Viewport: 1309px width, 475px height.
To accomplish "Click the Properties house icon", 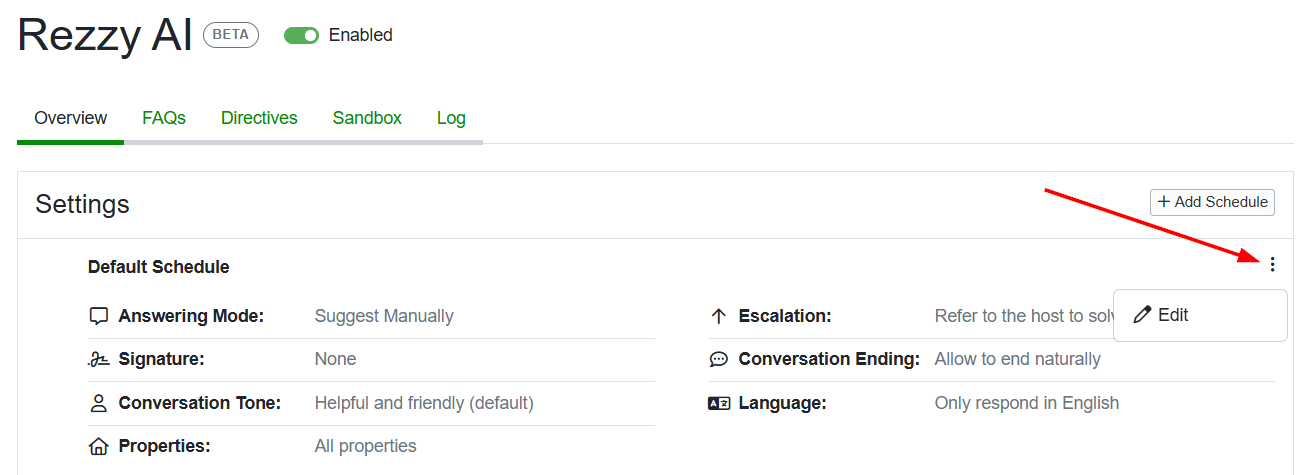I will (x=98, y=446).
